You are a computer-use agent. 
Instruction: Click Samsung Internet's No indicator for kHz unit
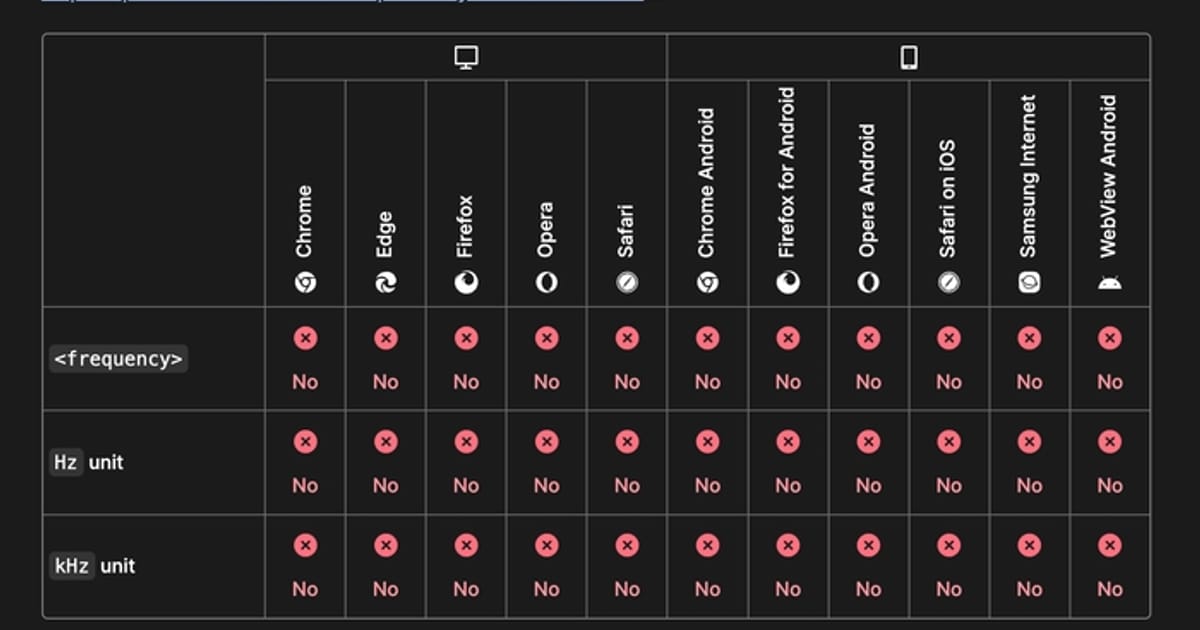pyautogui.click(x=1029, y=589)
